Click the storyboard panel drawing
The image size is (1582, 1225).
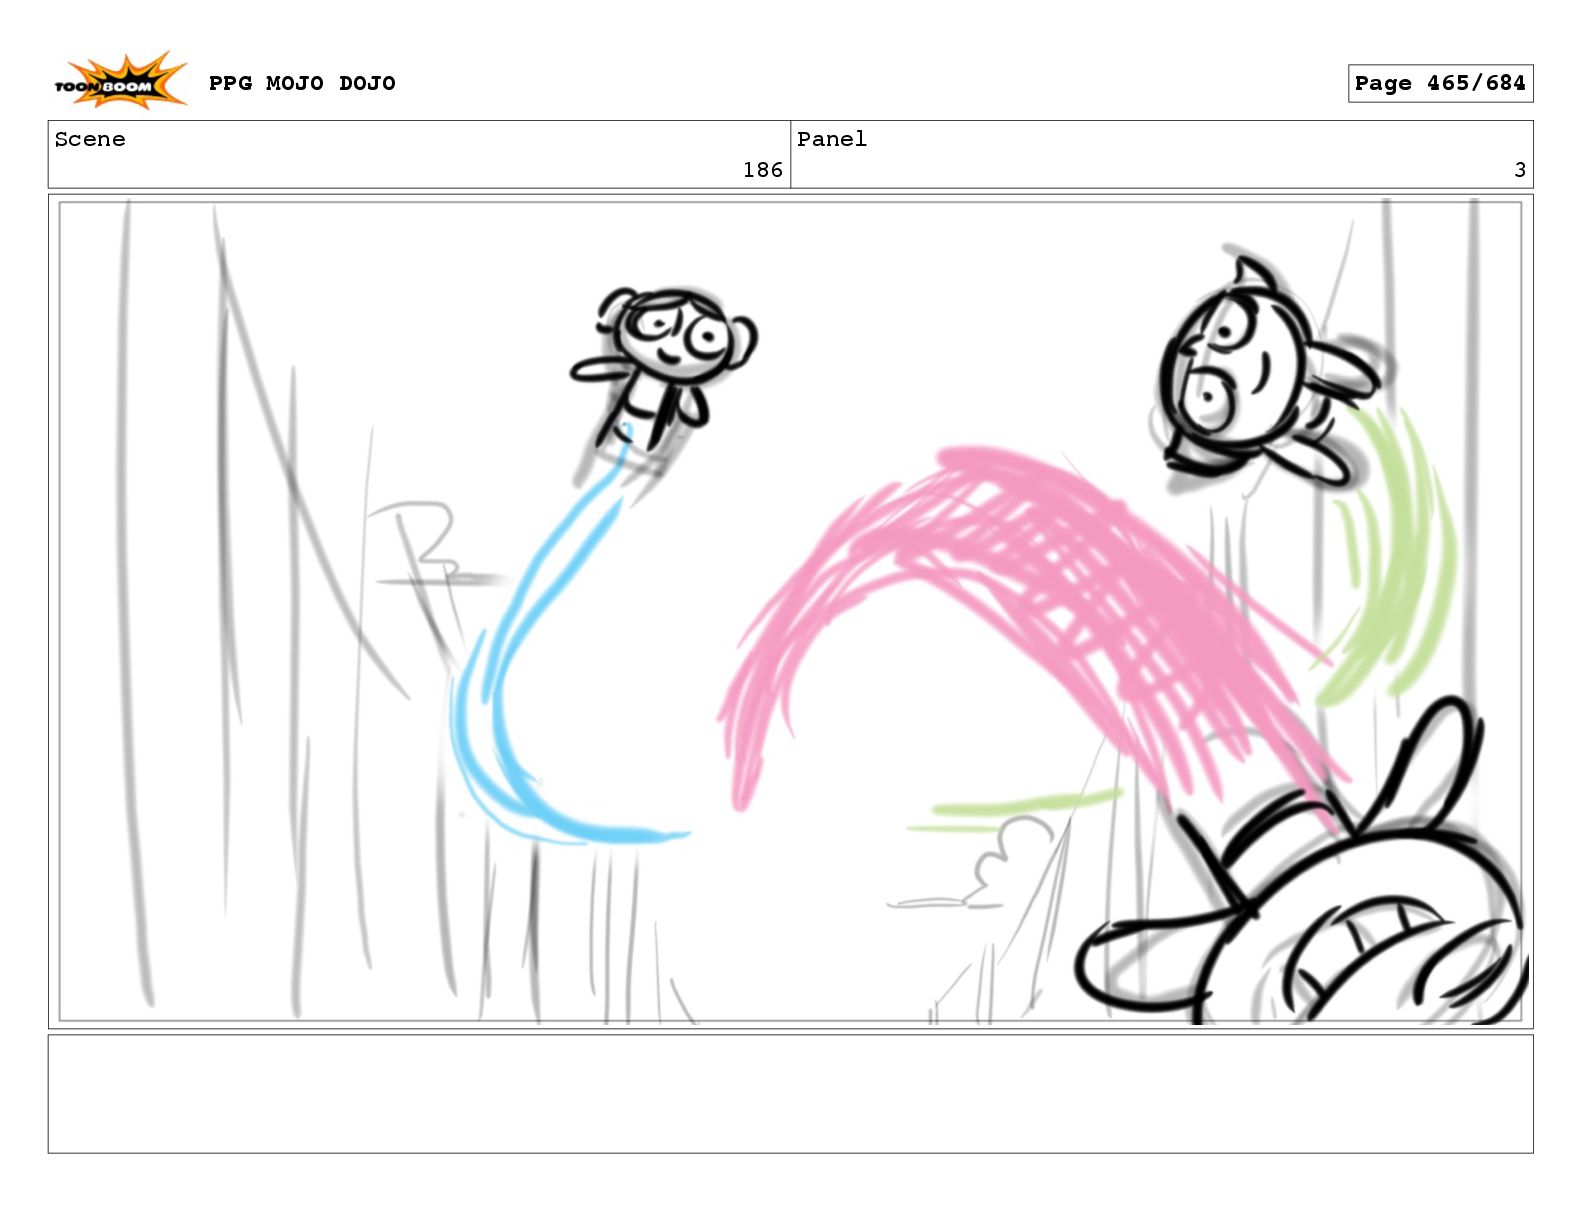[x=790, y=611]
